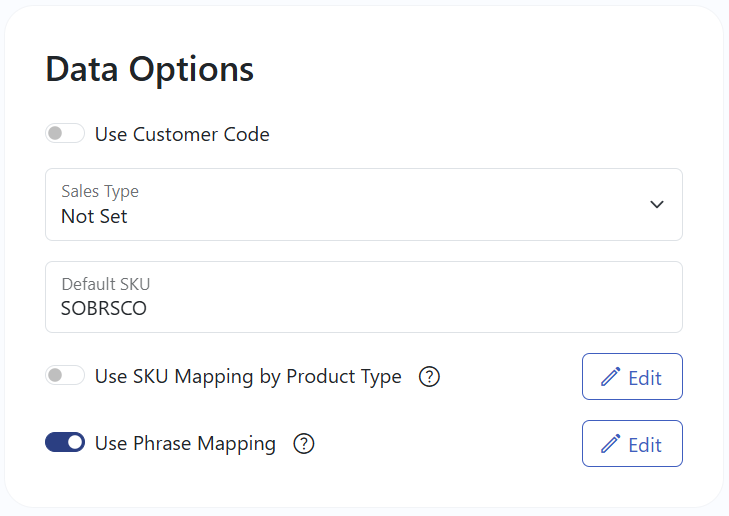Click the 'Data Options' heading

pyautogui.click(x=150, y=70)
